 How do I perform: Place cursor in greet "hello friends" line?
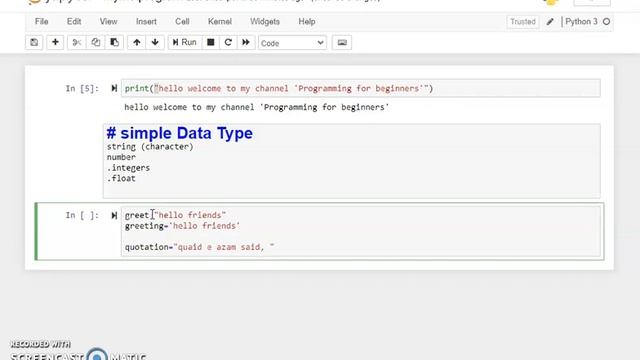pos(175,215)
